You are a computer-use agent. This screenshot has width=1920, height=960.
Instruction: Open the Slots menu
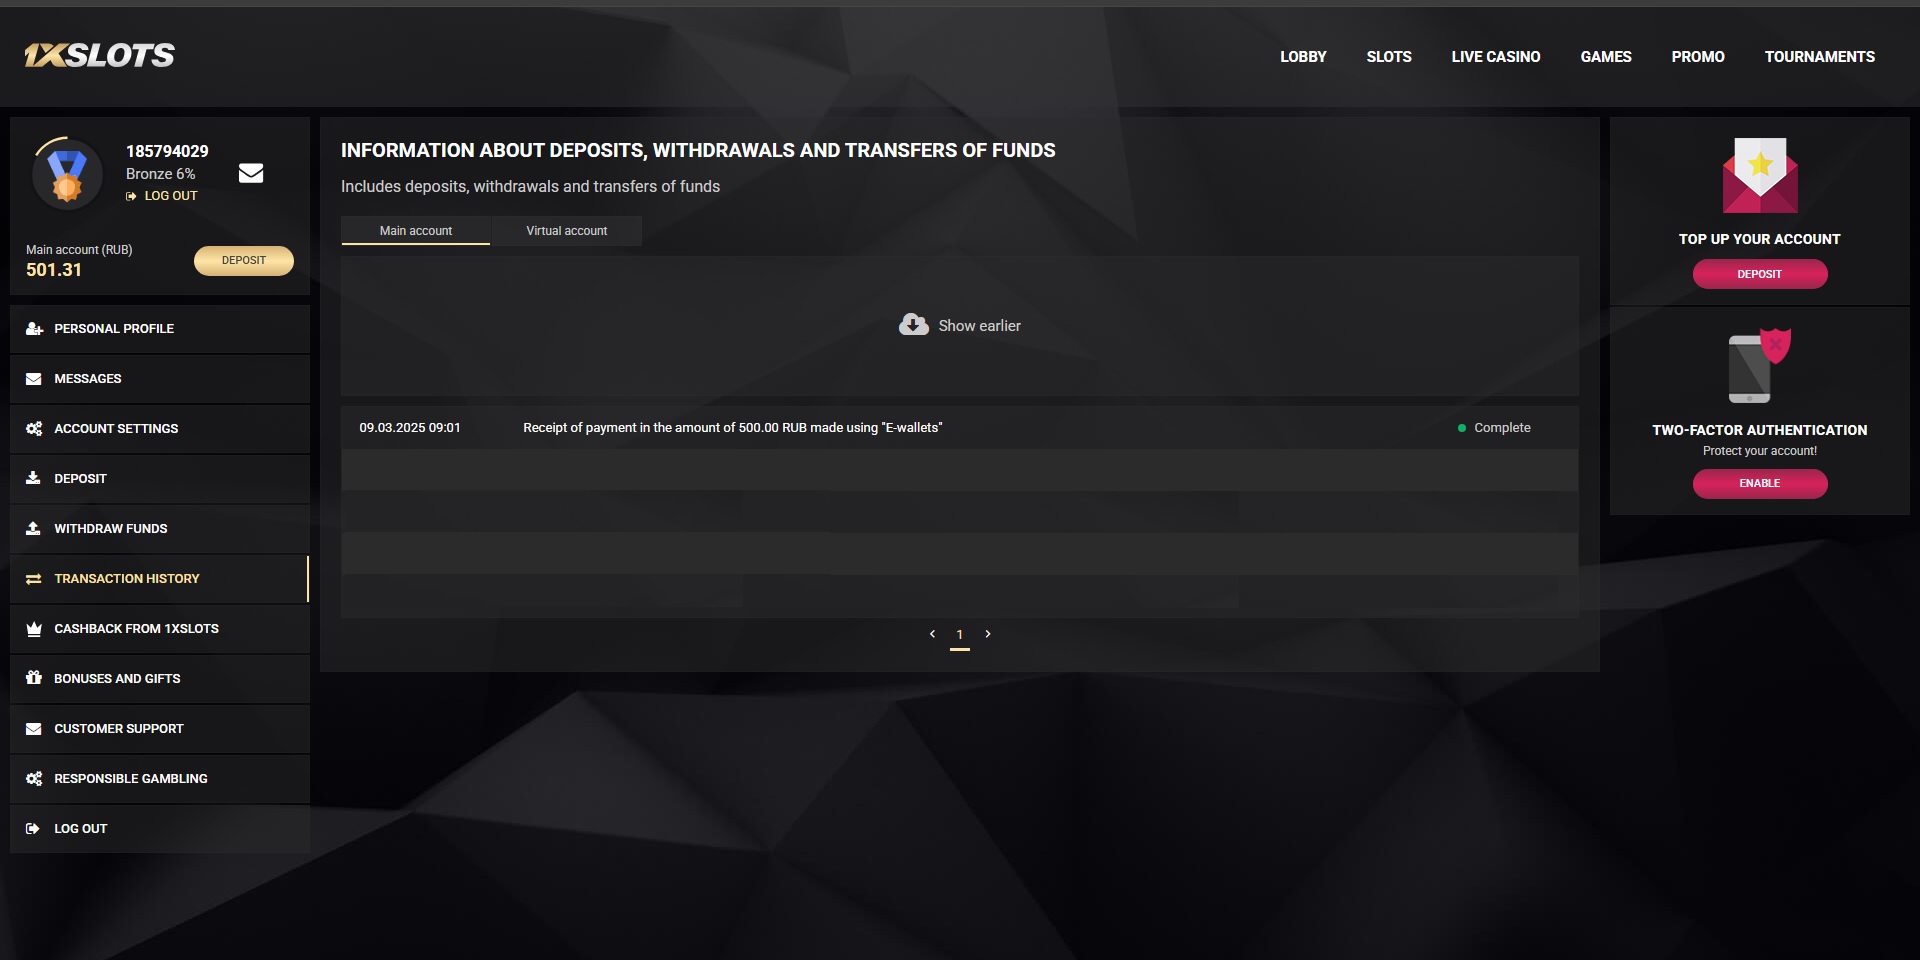click(1389, 57)
